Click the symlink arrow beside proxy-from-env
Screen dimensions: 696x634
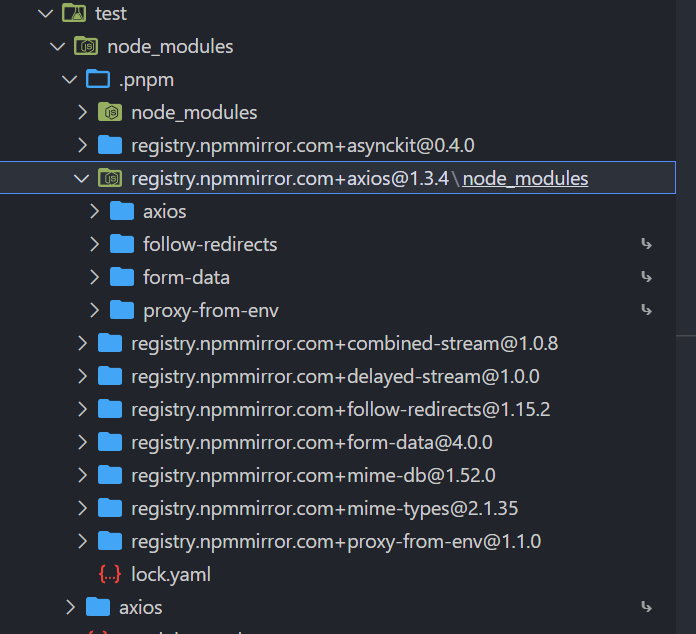click(646, 310)
